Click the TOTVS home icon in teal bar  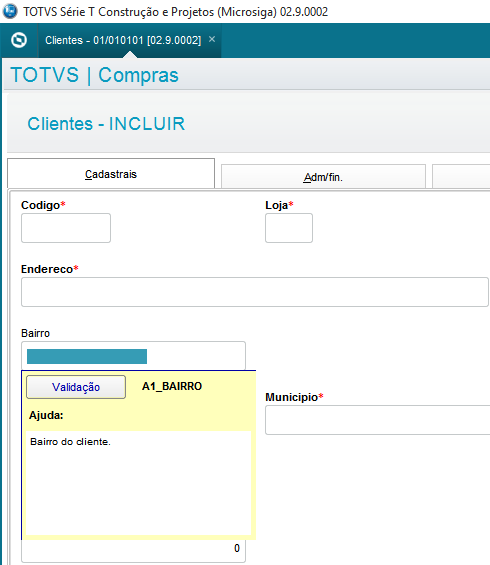(19, 40)
